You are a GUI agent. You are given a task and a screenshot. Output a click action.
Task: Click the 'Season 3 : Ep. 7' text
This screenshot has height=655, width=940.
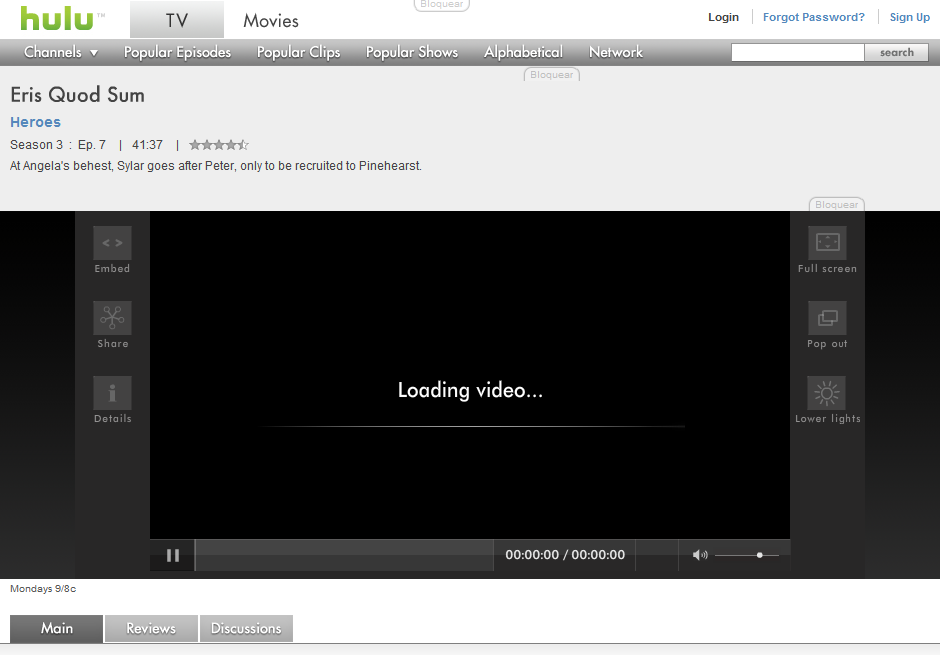coord(58,144)
